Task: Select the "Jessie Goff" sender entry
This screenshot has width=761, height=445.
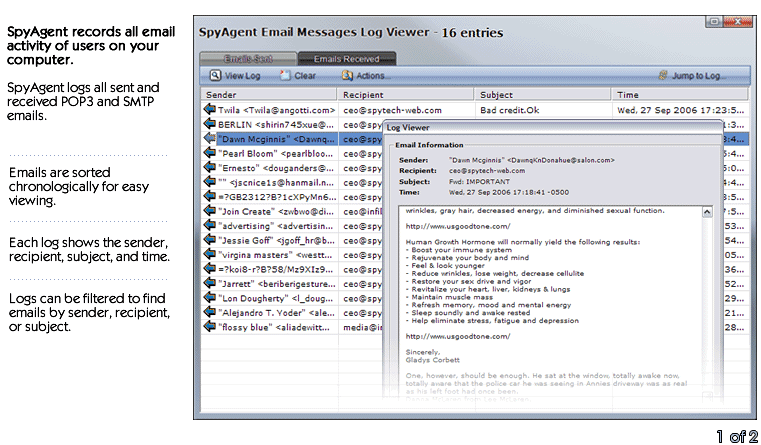Action: click(x=276, y=241)
